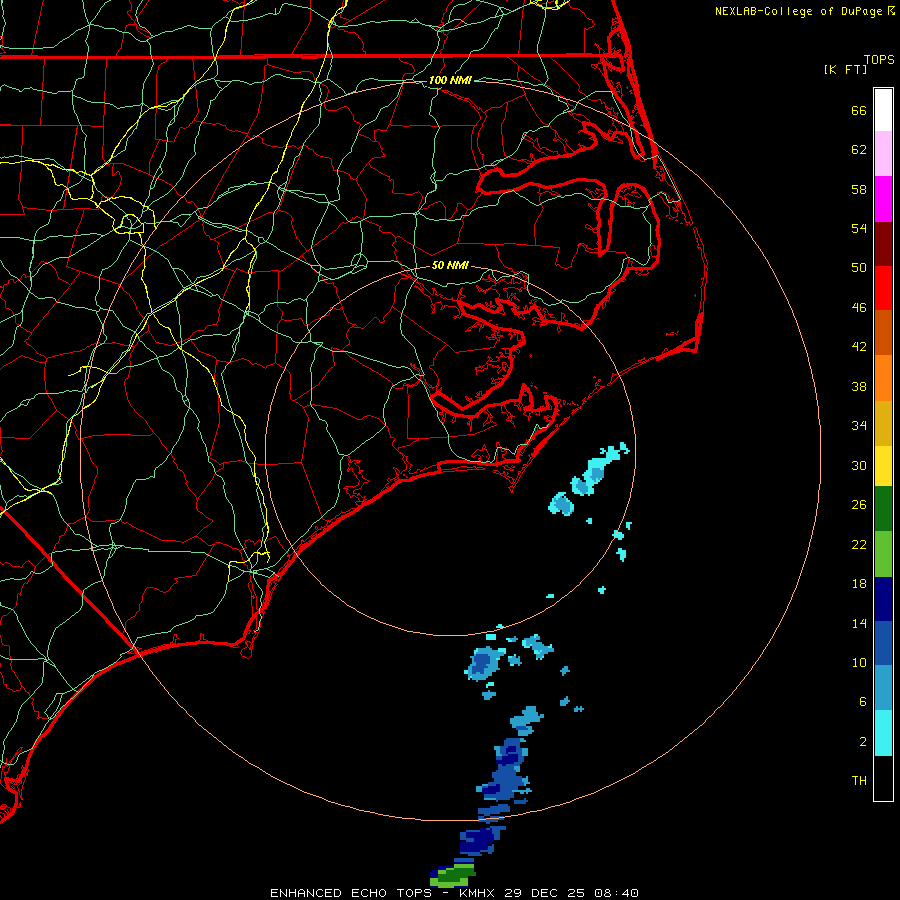Viewport: 900px width, 900px height.
Task: Select the black TH legend block
Action: (883, 778)
